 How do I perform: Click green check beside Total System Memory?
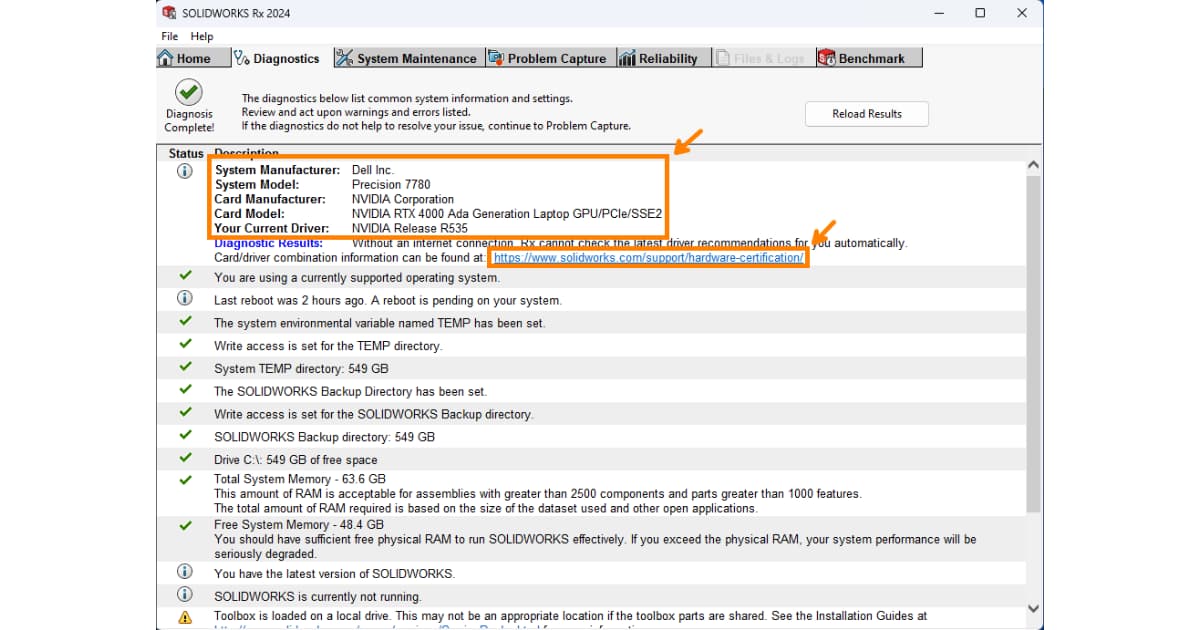(185, 480)
